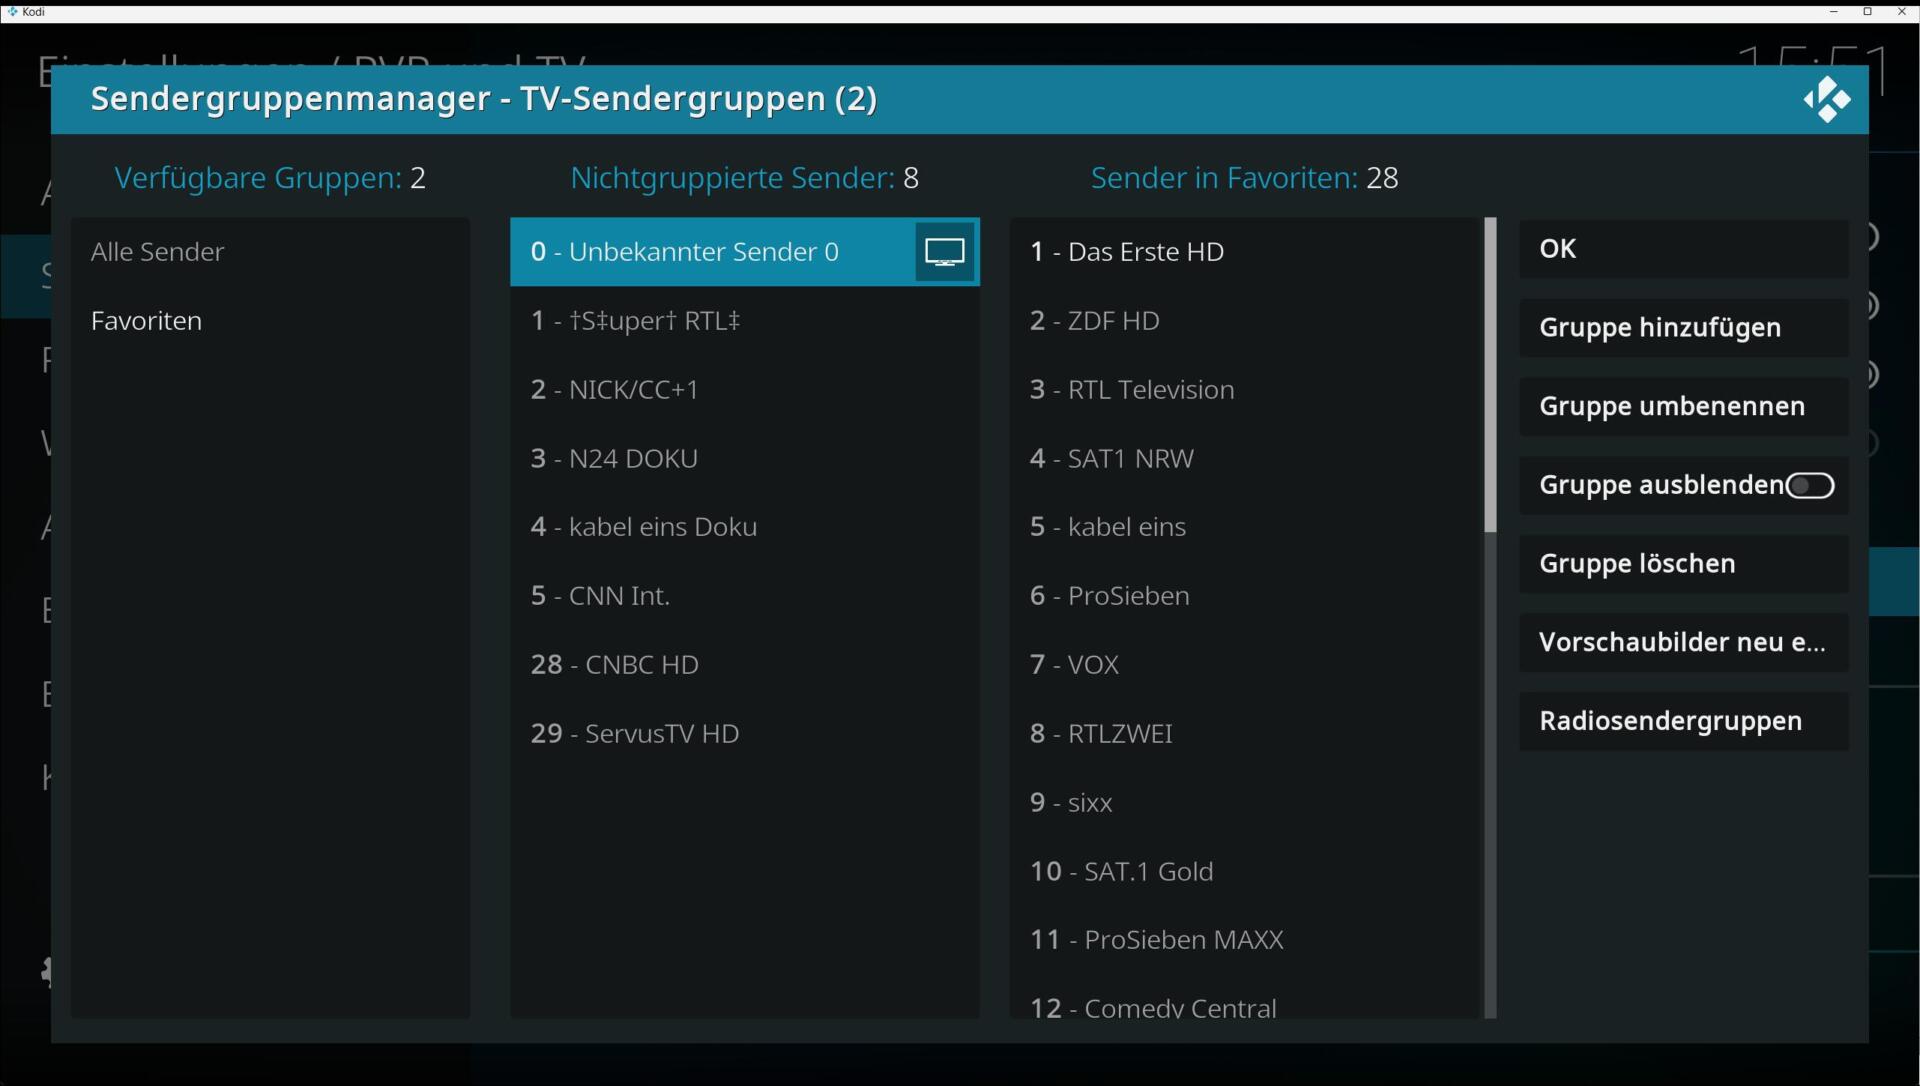The image size is (1920, 1086).
Task: Click the favorites list scrollbar thumb
Action: (x=1490, y=375)
